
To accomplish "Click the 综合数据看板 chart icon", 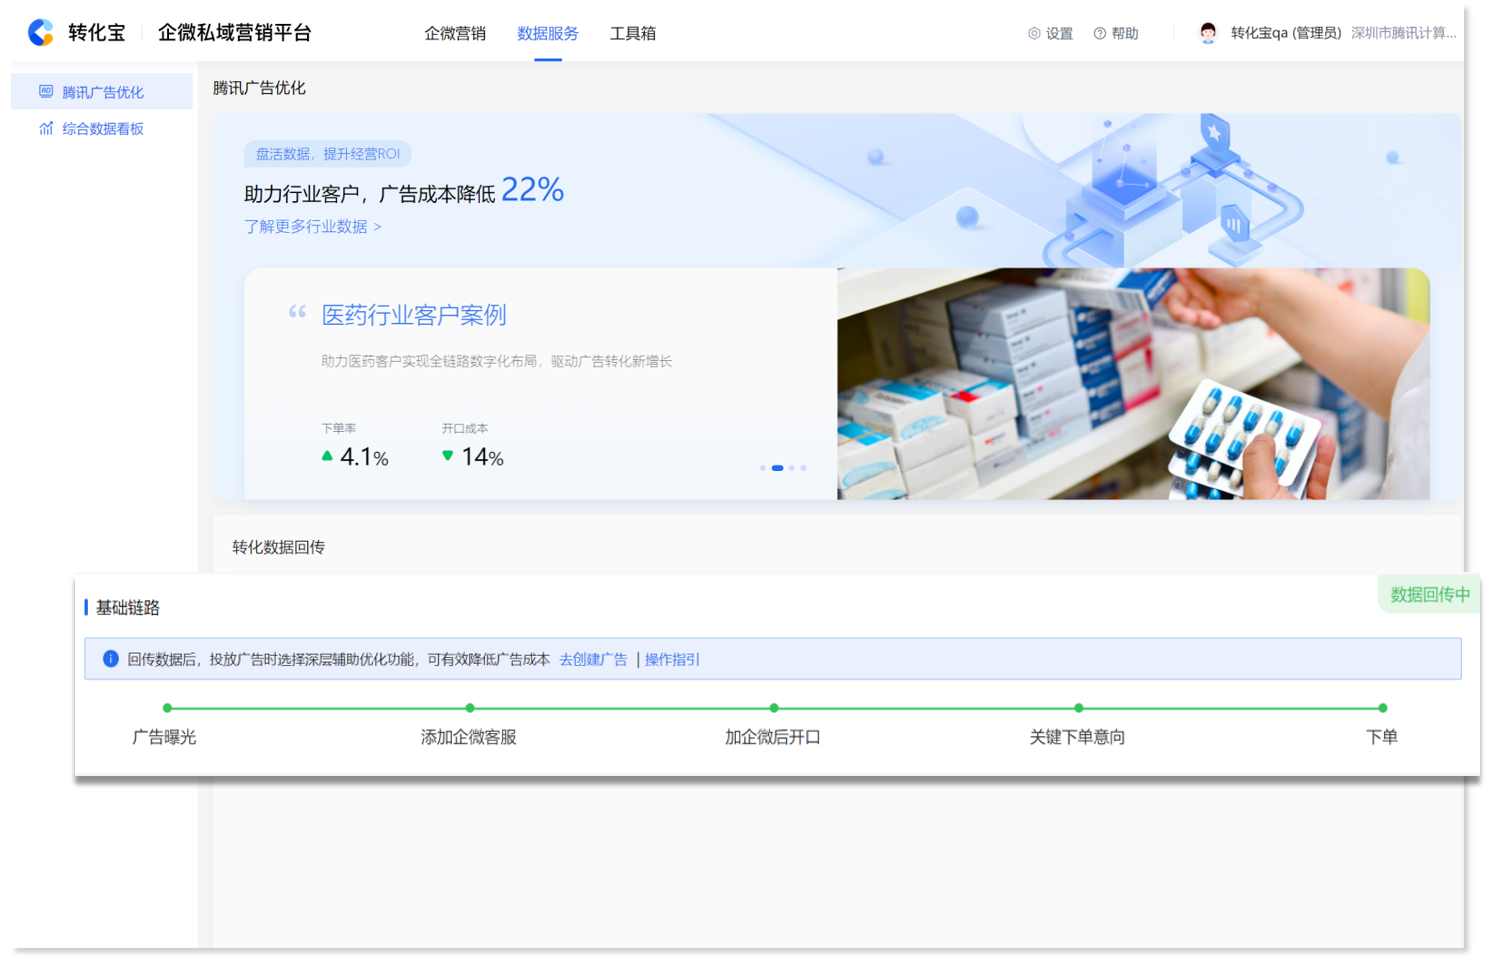I will (x=46, y=128).
